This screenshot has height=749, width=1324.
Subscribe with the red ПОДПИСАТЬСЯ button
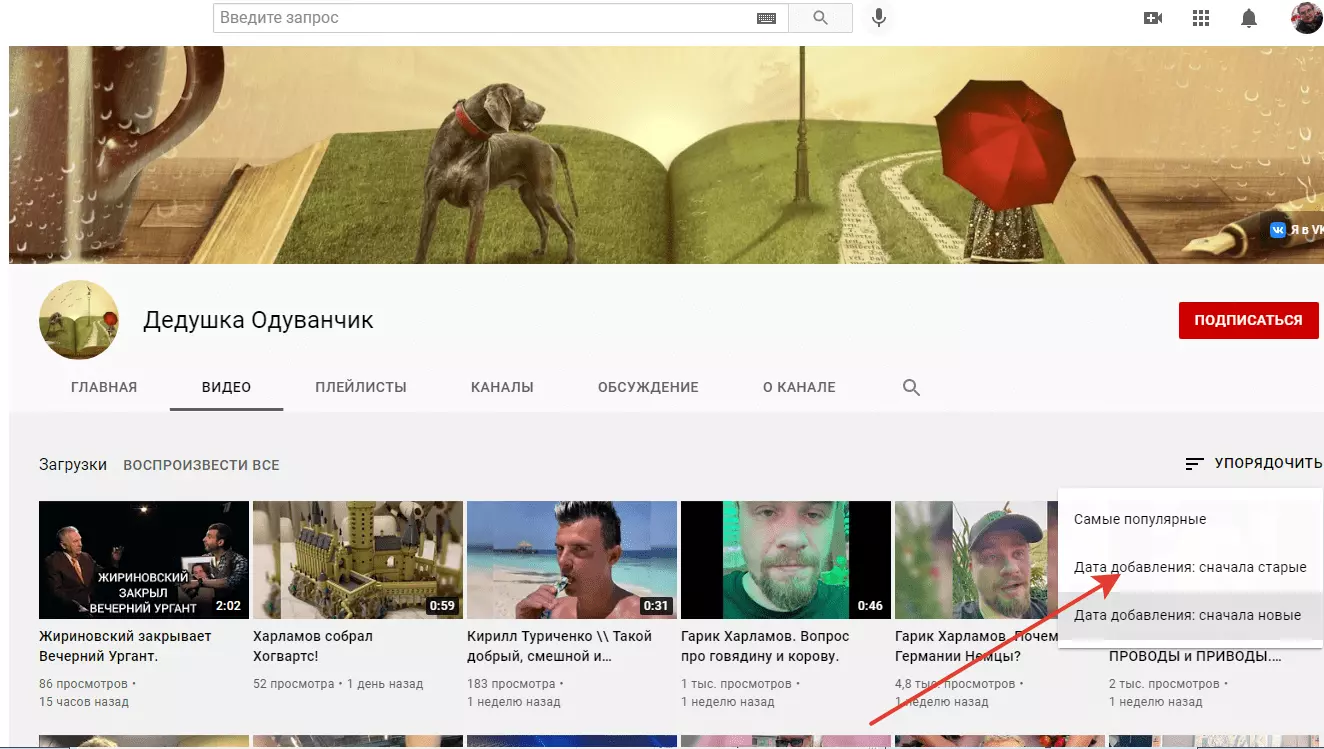pyautogui.click(x=1248, y=320)
